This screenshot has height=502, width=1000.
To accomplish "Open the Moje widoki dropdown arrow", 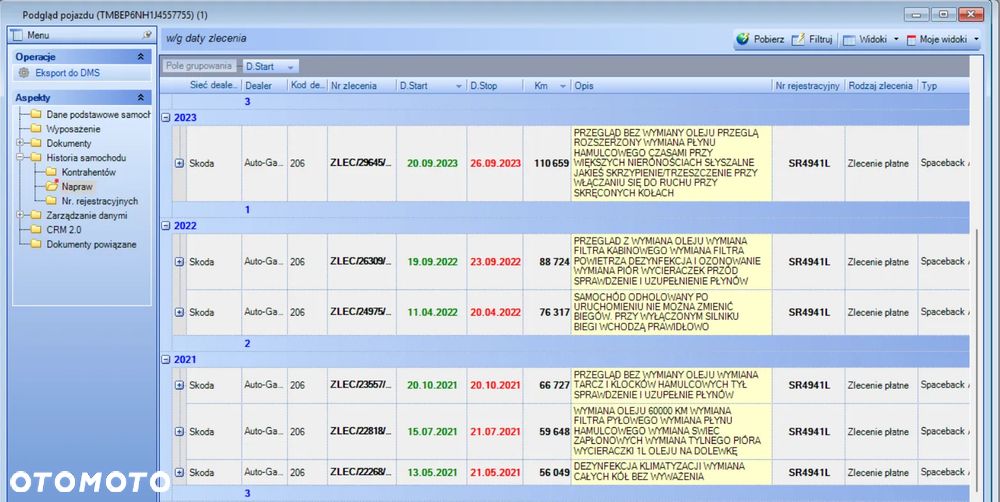I will (x=976, y=40).
